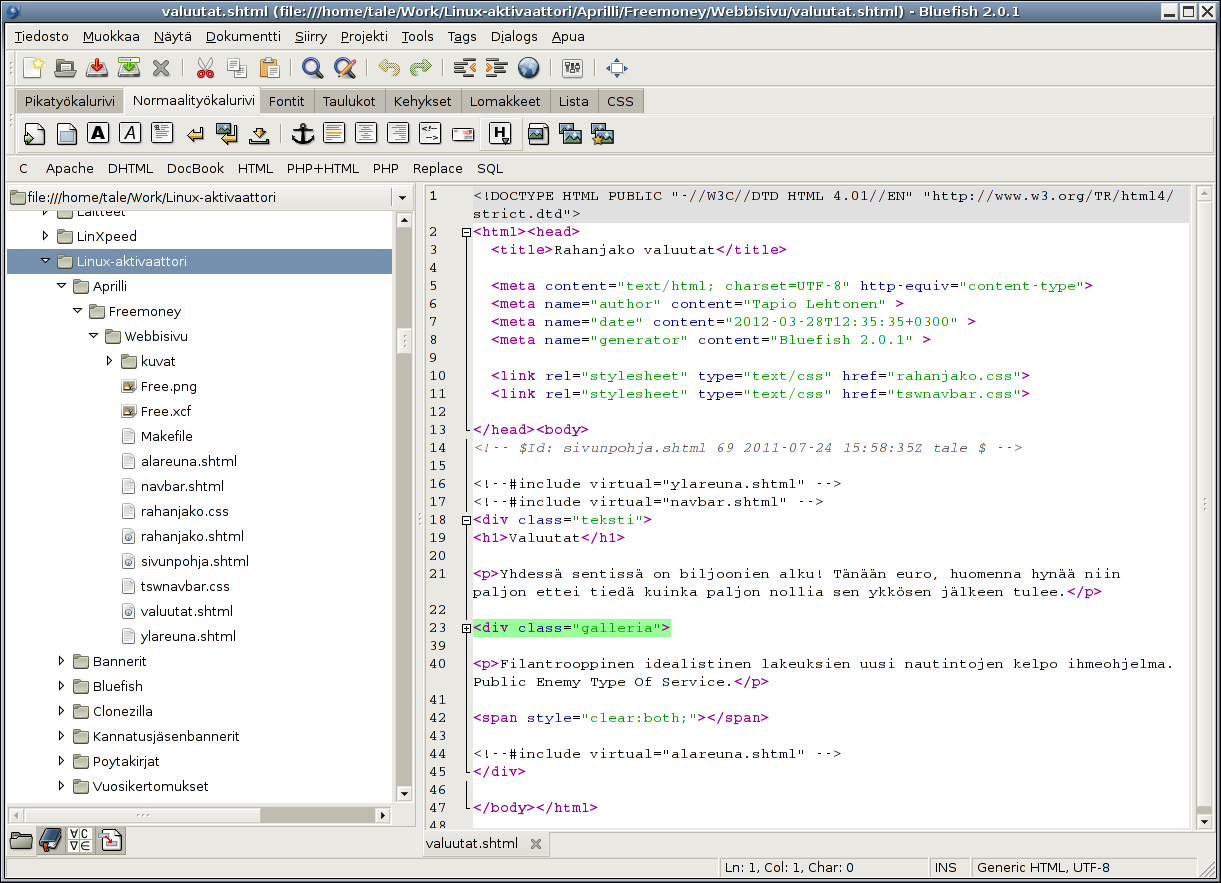The image size is (1221, 883).
Task: Open the Projekti menu
Action: point(364,36)
